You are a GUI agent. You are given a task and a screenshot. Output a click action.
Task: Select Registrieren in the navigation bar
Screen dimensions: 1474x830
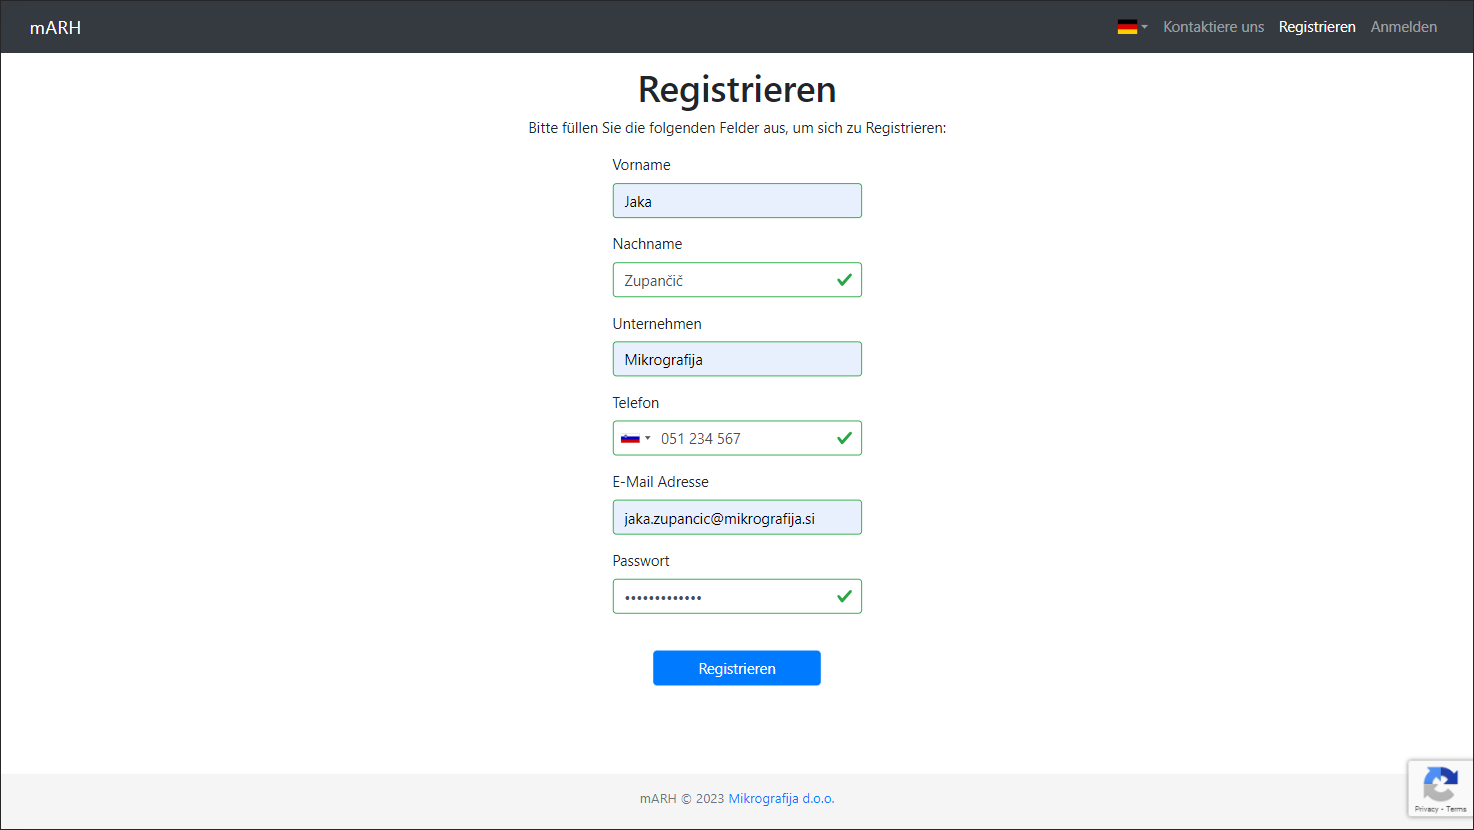point(1317,27)
